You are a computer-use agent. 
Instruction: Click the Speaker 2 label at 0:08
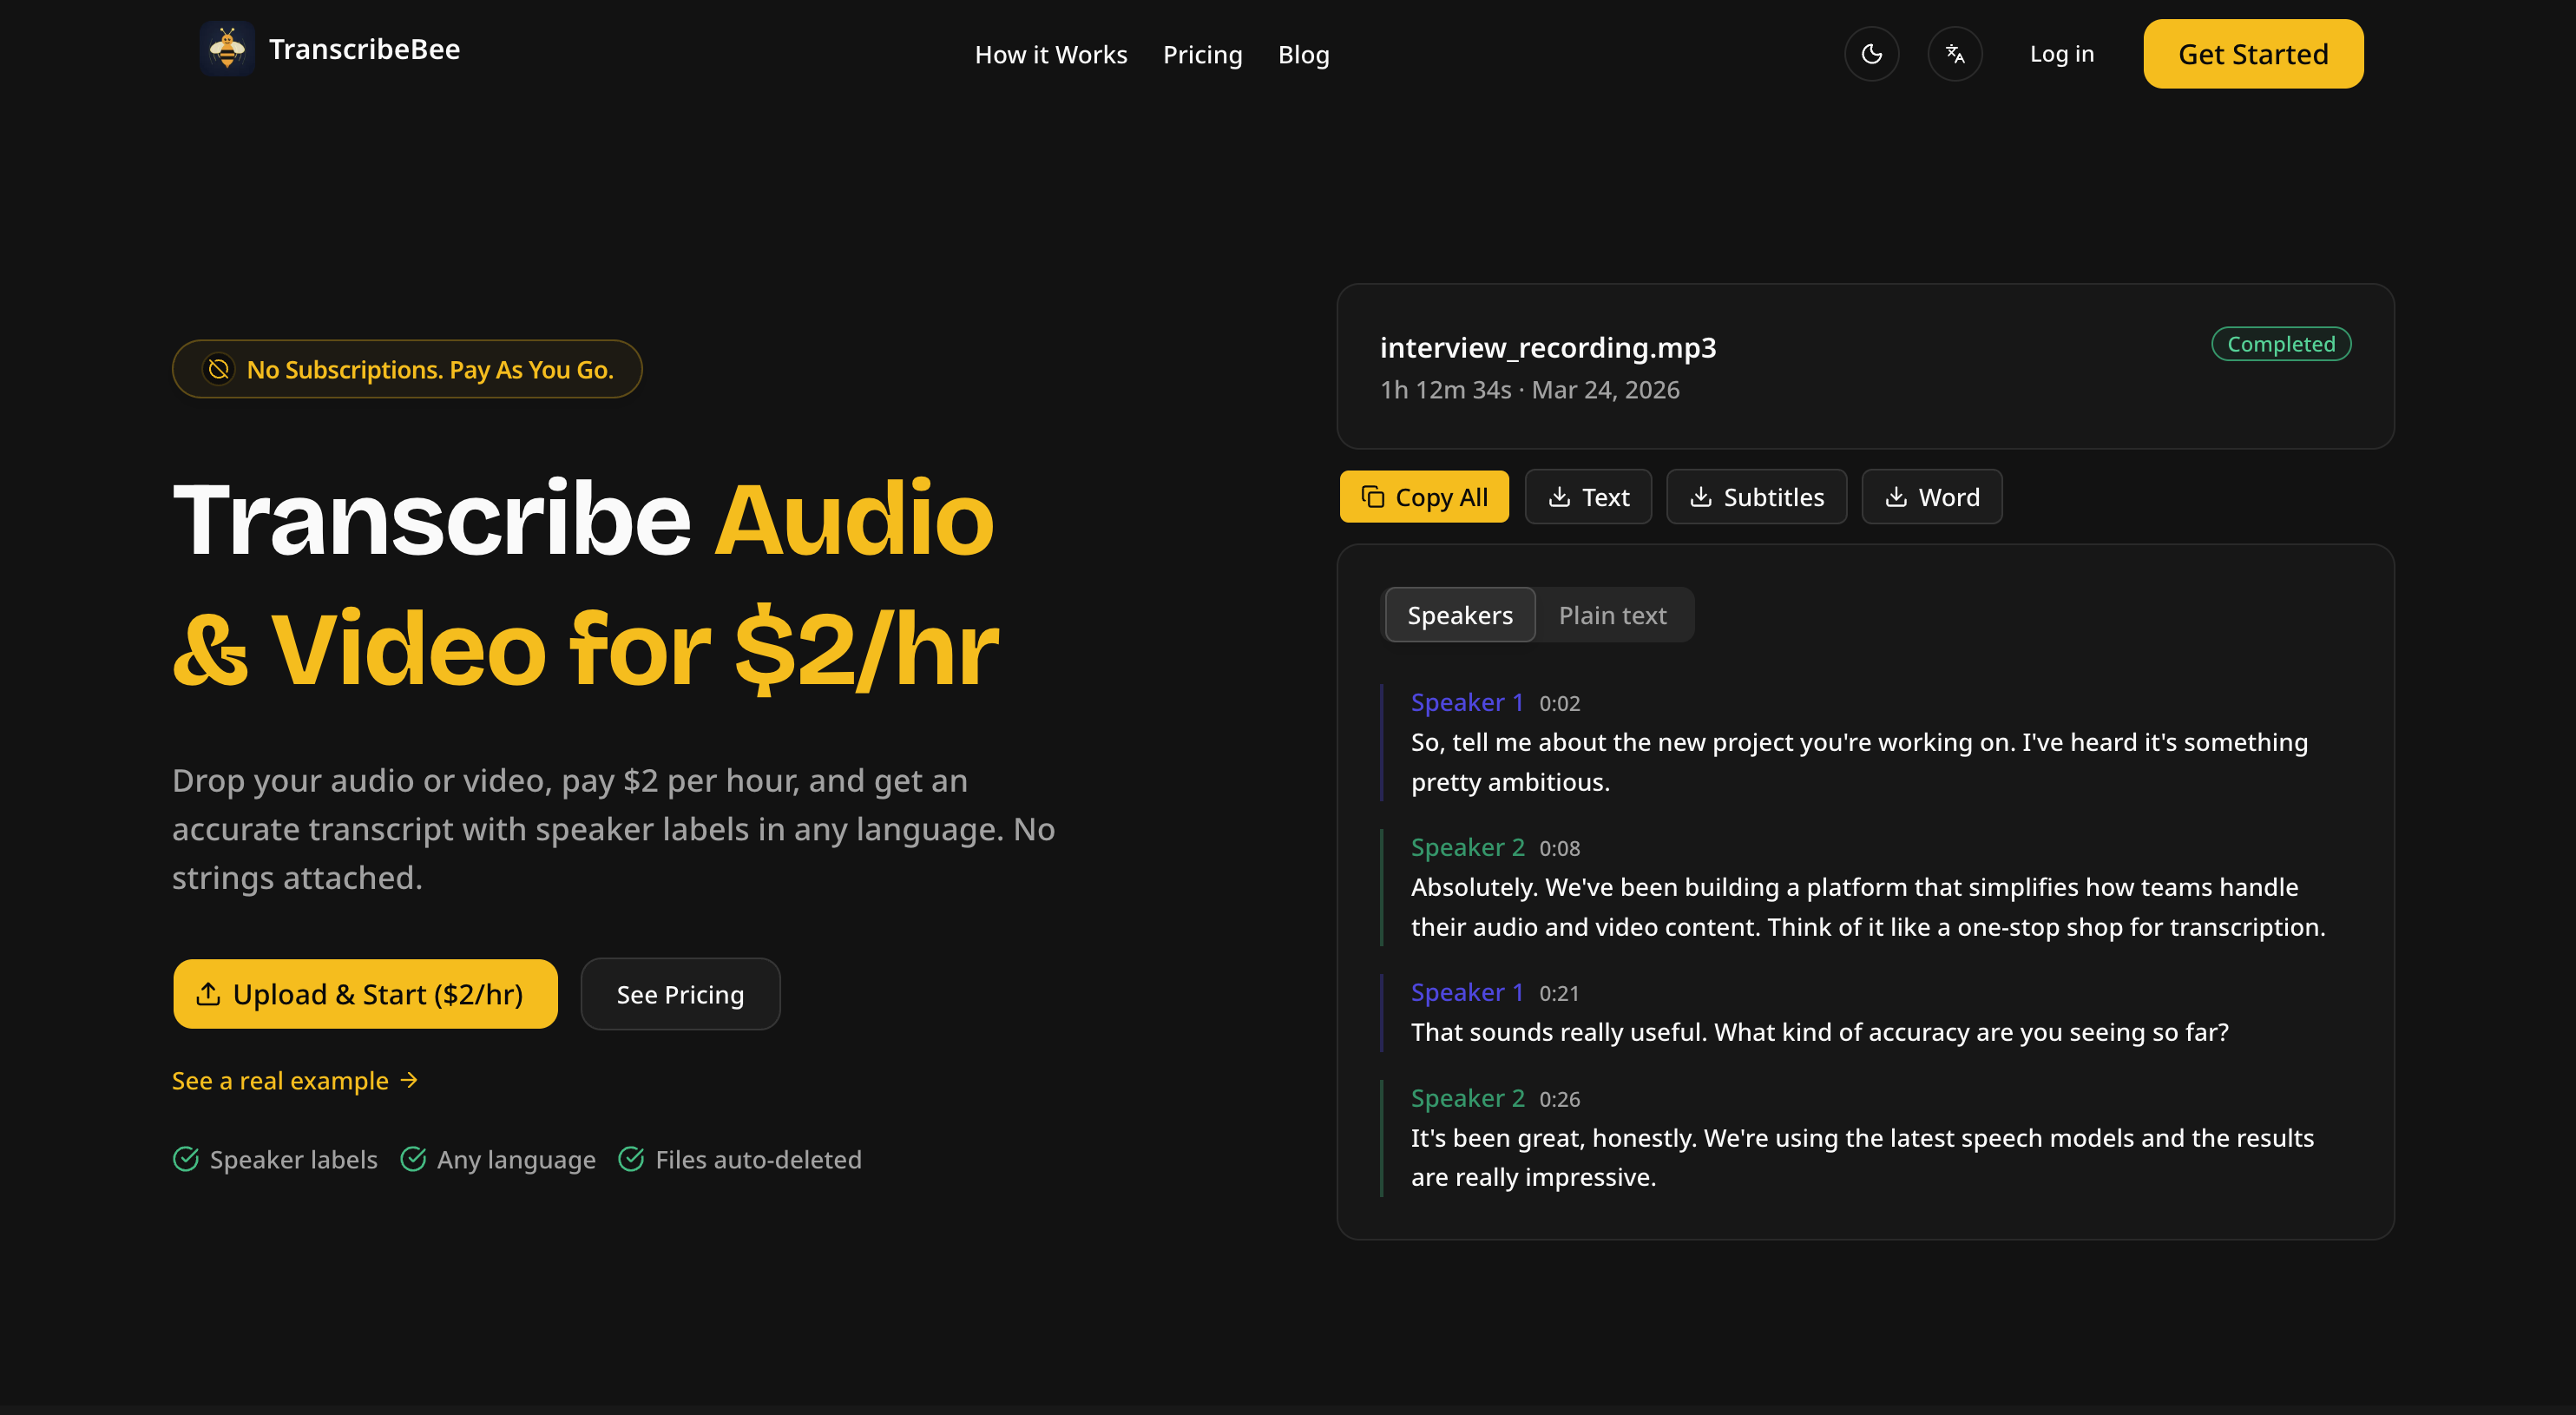[x=1467, y=847]
